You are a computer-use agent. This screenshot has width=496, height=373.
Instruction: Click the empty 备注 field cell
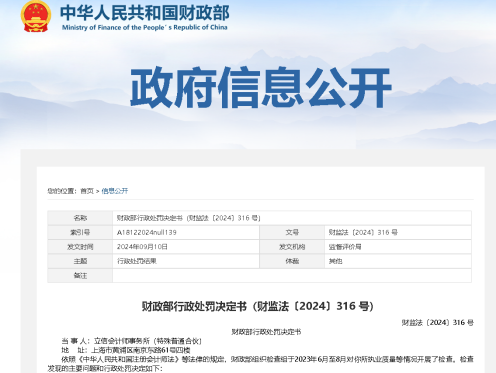[x=292, y=276]
